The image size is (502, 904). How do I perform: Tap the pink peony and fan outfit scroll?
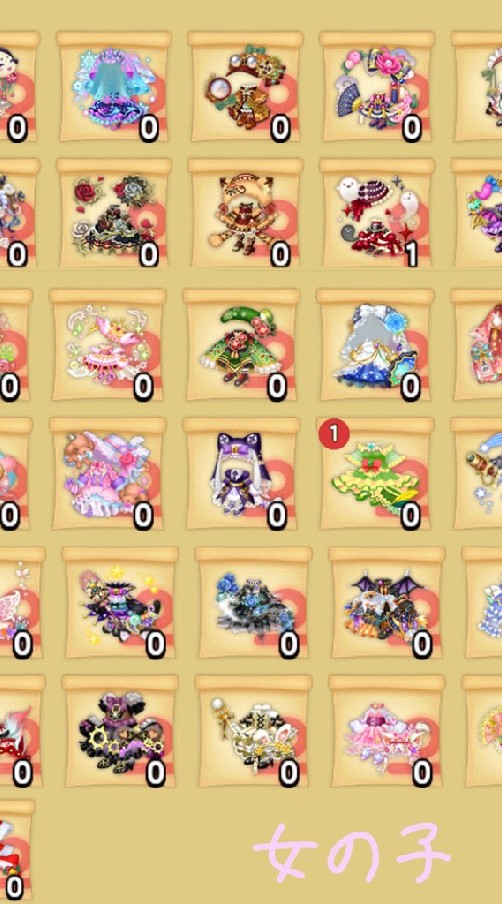(x=377, y=86)
